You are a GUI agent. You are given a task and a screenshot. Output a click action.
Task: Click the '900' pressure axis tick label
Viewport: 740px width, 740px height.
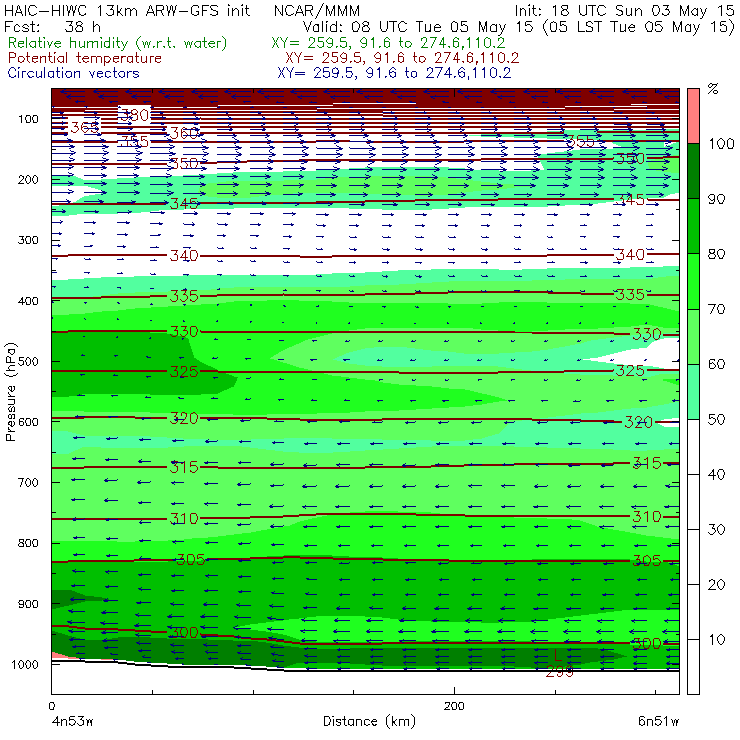tap(28, 604)
